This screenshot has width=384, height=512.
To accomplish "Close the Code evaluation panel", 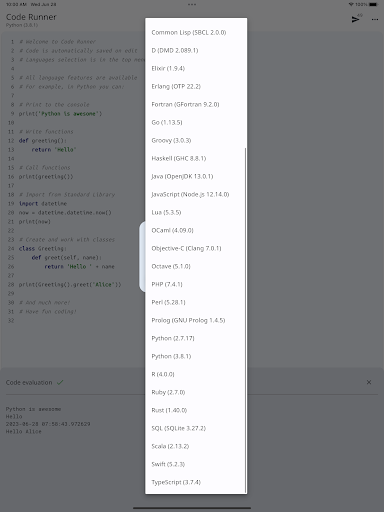I will click(x=369, y=382).
